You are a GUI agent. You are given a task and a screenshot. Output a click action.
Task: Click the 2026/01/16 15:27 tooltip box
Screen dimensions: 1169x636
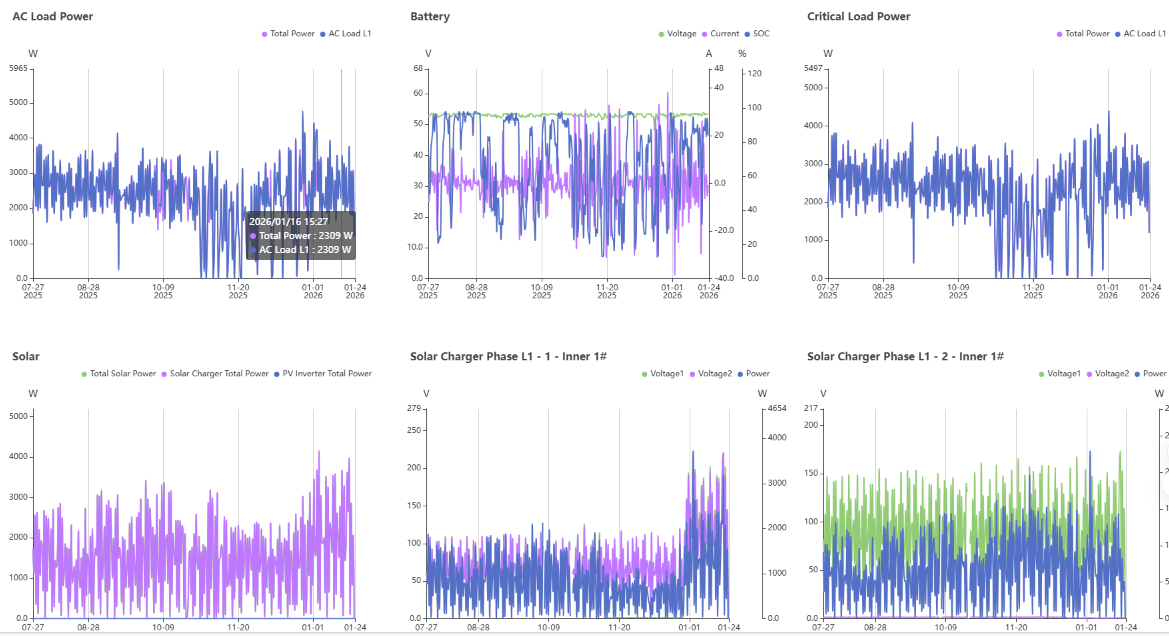[300, 235]
